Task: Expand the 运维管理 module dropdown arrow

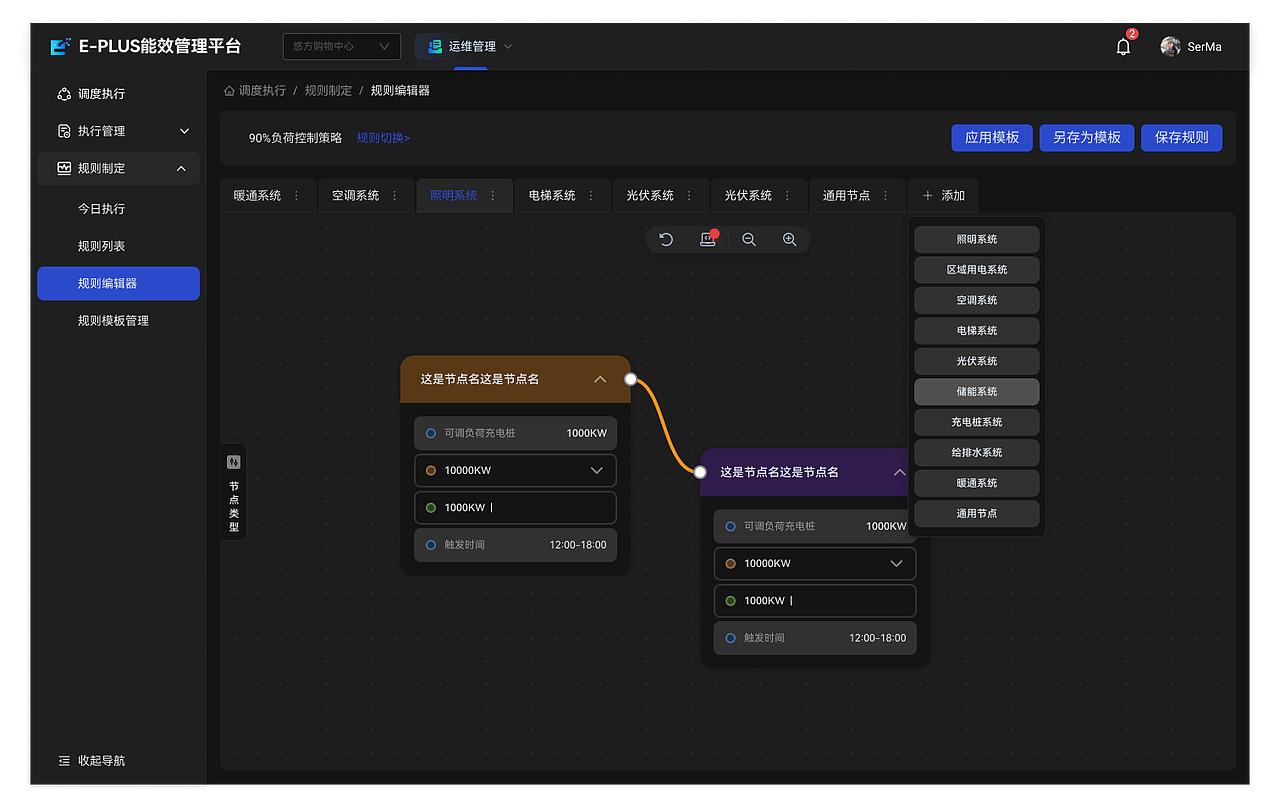Action: tap(508, 46)
